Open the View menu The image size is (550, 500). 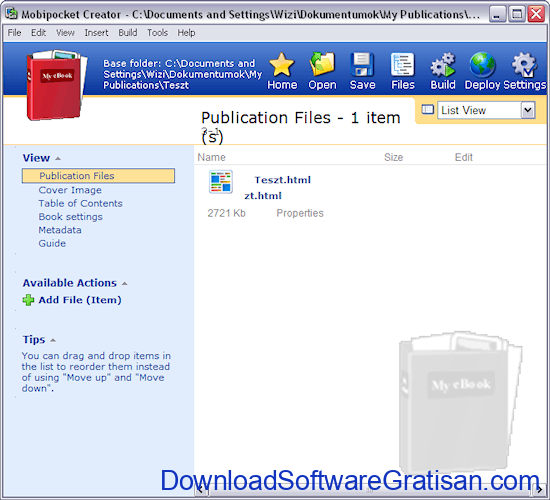click(65, 33)
